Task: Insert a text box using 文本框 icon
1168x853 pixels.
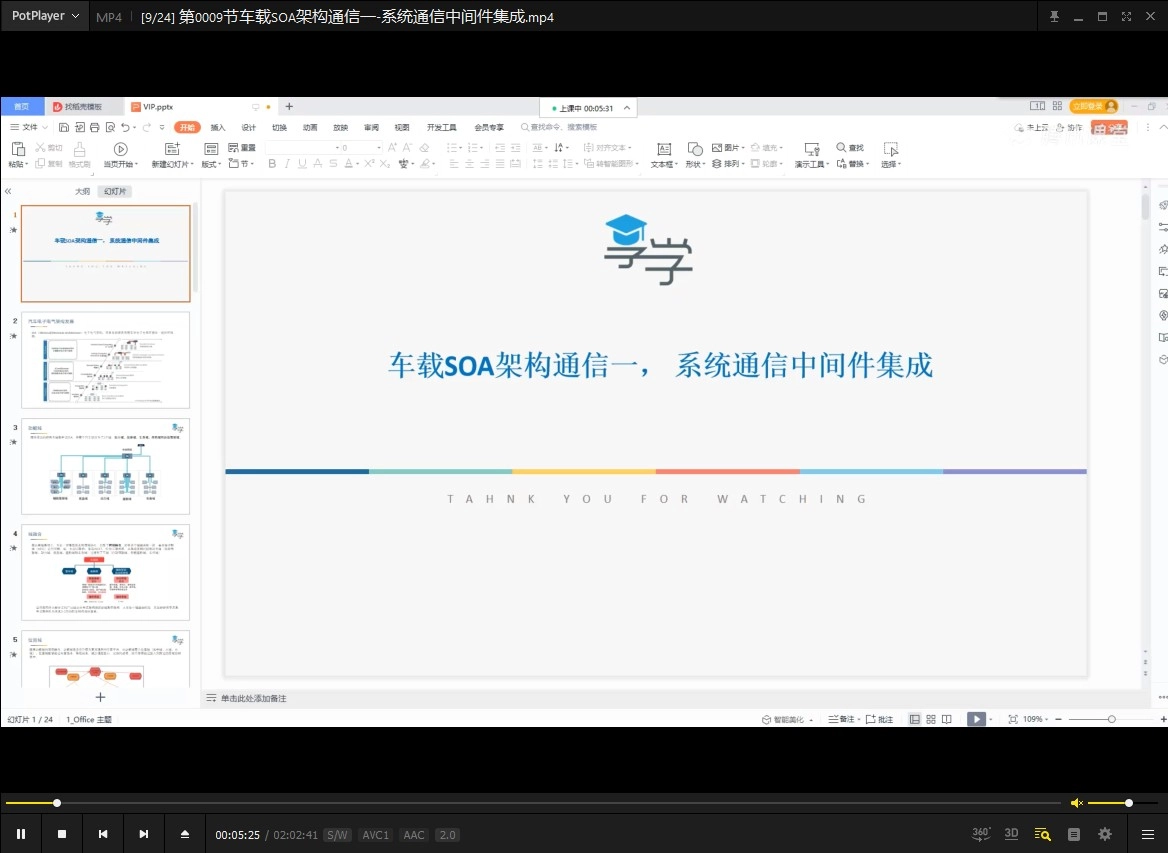Action: (663, 148)
